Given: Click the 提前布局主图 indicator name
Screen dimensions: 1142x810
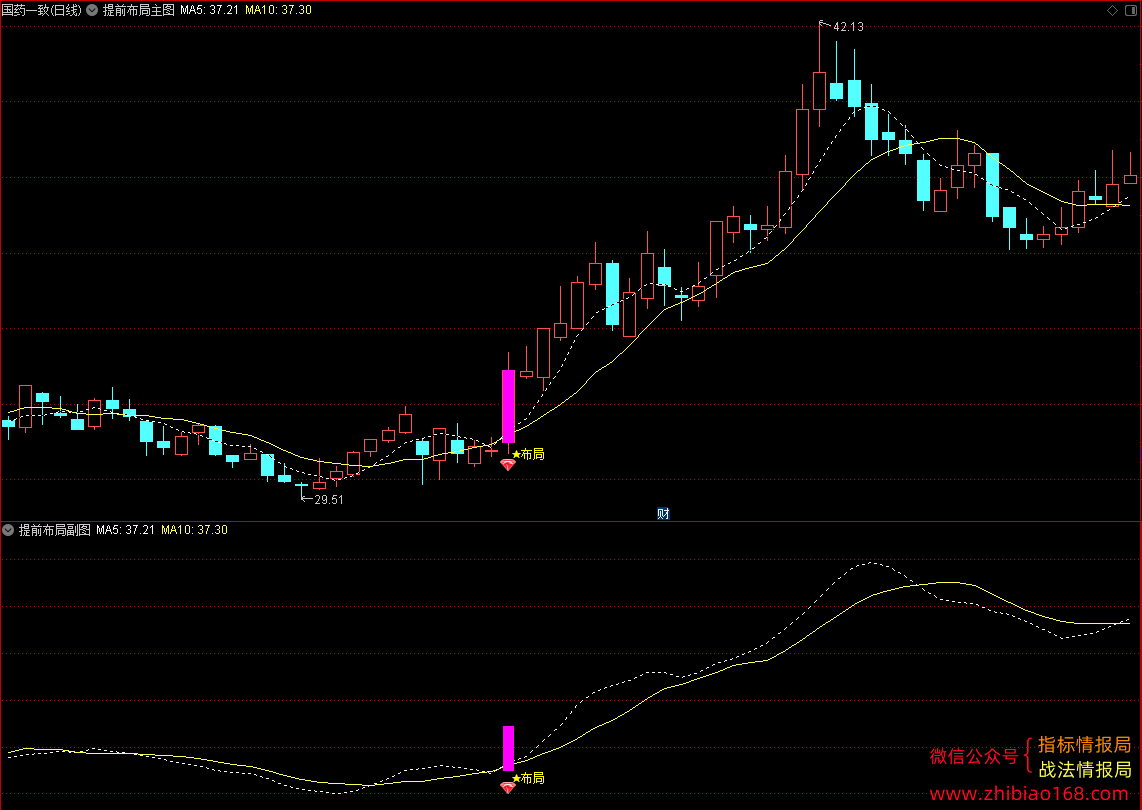Looking at the screenshot, I should click(138, 10).
